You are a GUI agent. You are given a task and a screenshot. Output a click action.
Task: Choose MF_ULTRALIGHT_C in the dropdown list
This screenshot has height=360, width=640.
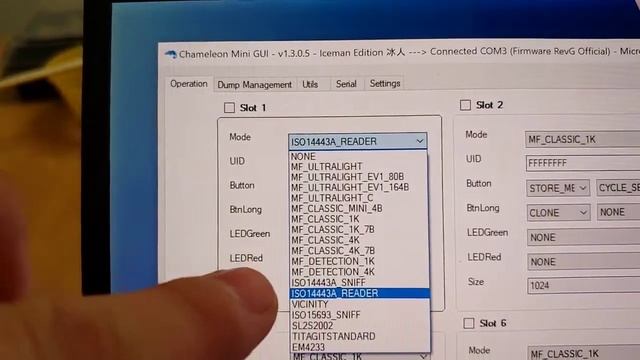(x=359, y=198)
